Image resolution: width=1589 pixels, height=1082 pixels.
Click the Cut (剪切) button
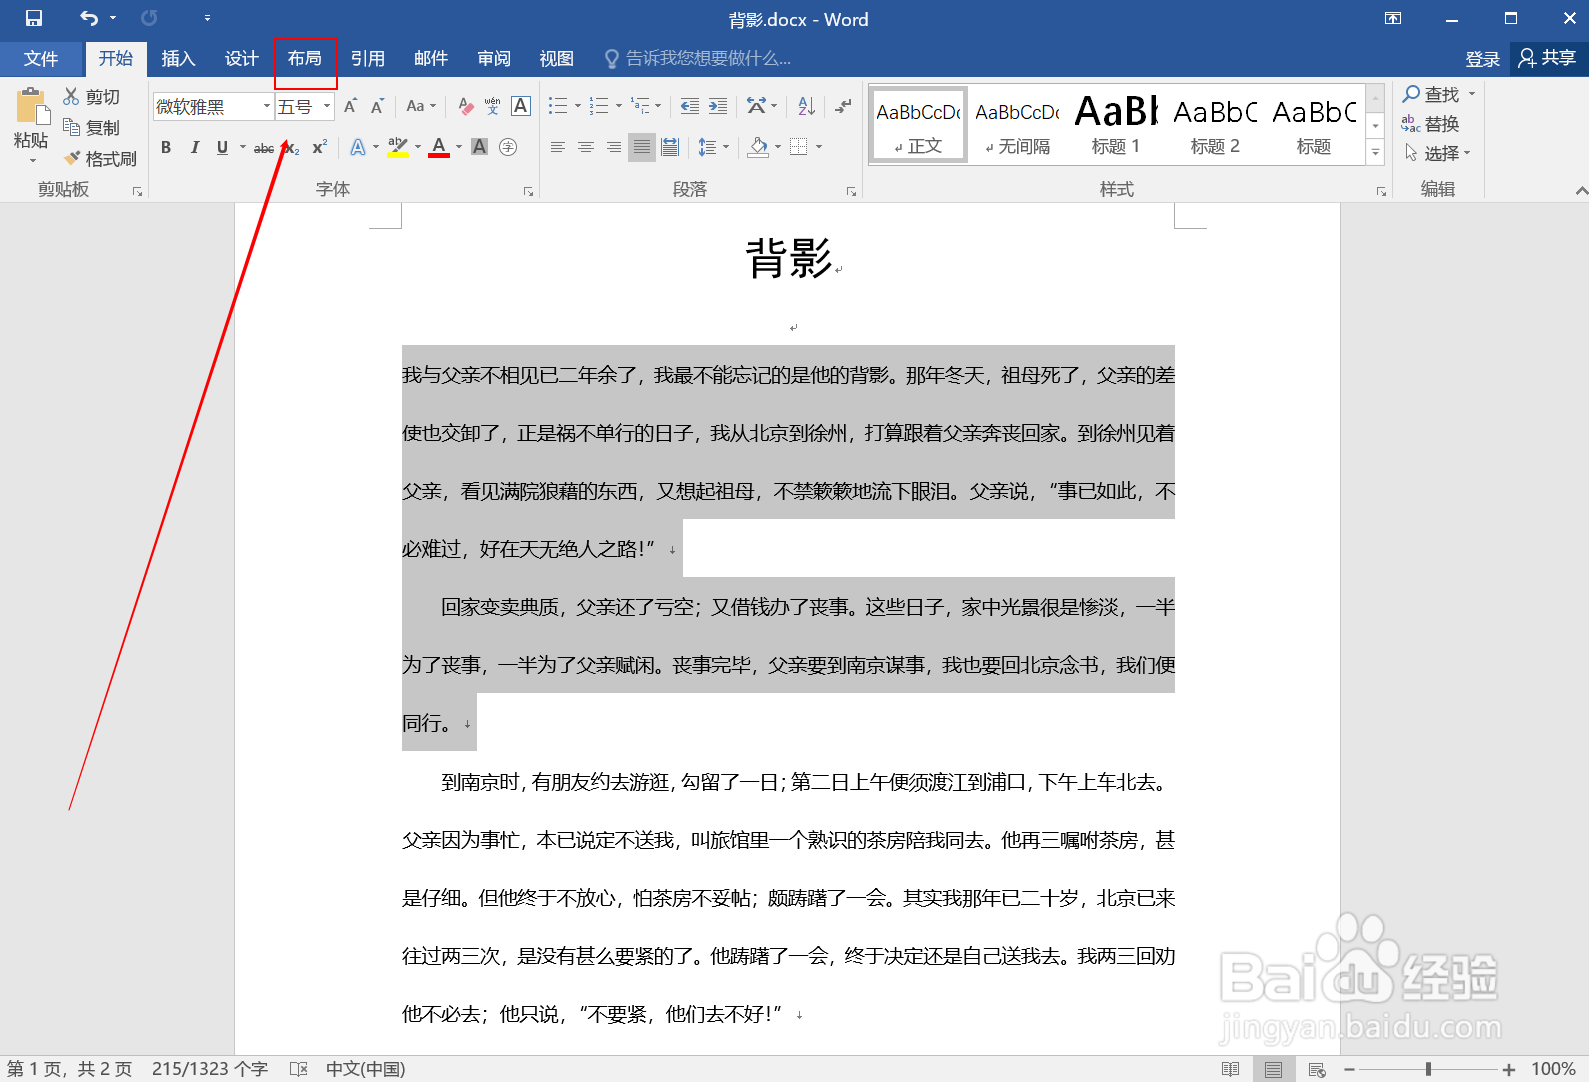coord(92,97)
